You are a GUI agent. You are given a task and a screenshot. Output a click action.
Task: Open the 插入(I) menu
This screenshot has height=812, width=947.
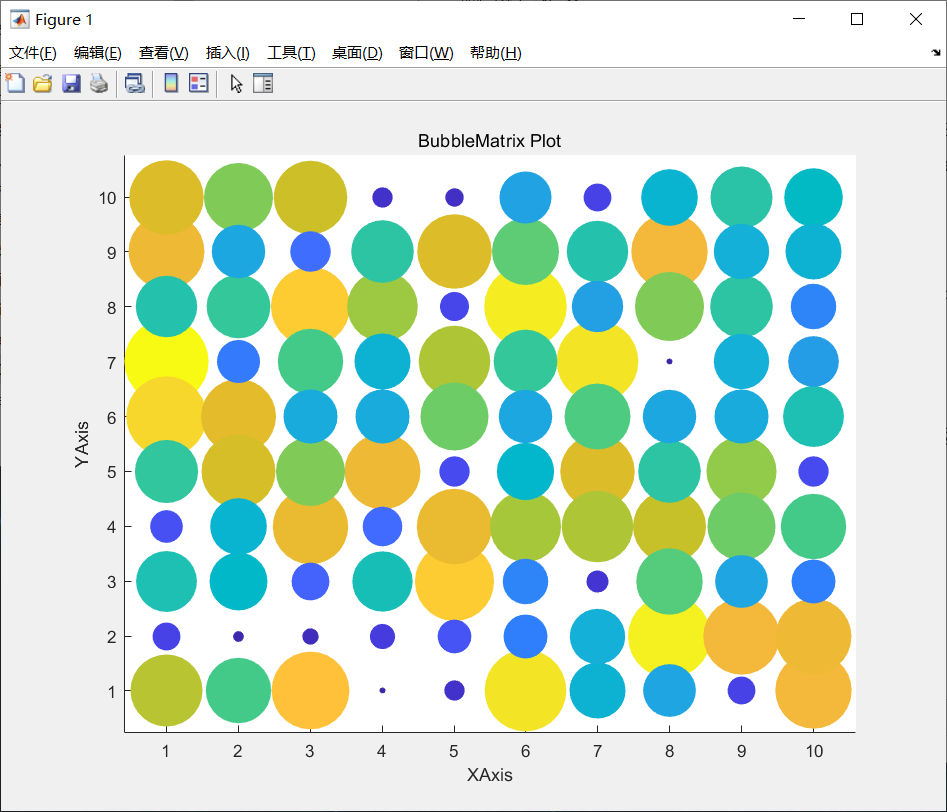click(x=227, y=53)
